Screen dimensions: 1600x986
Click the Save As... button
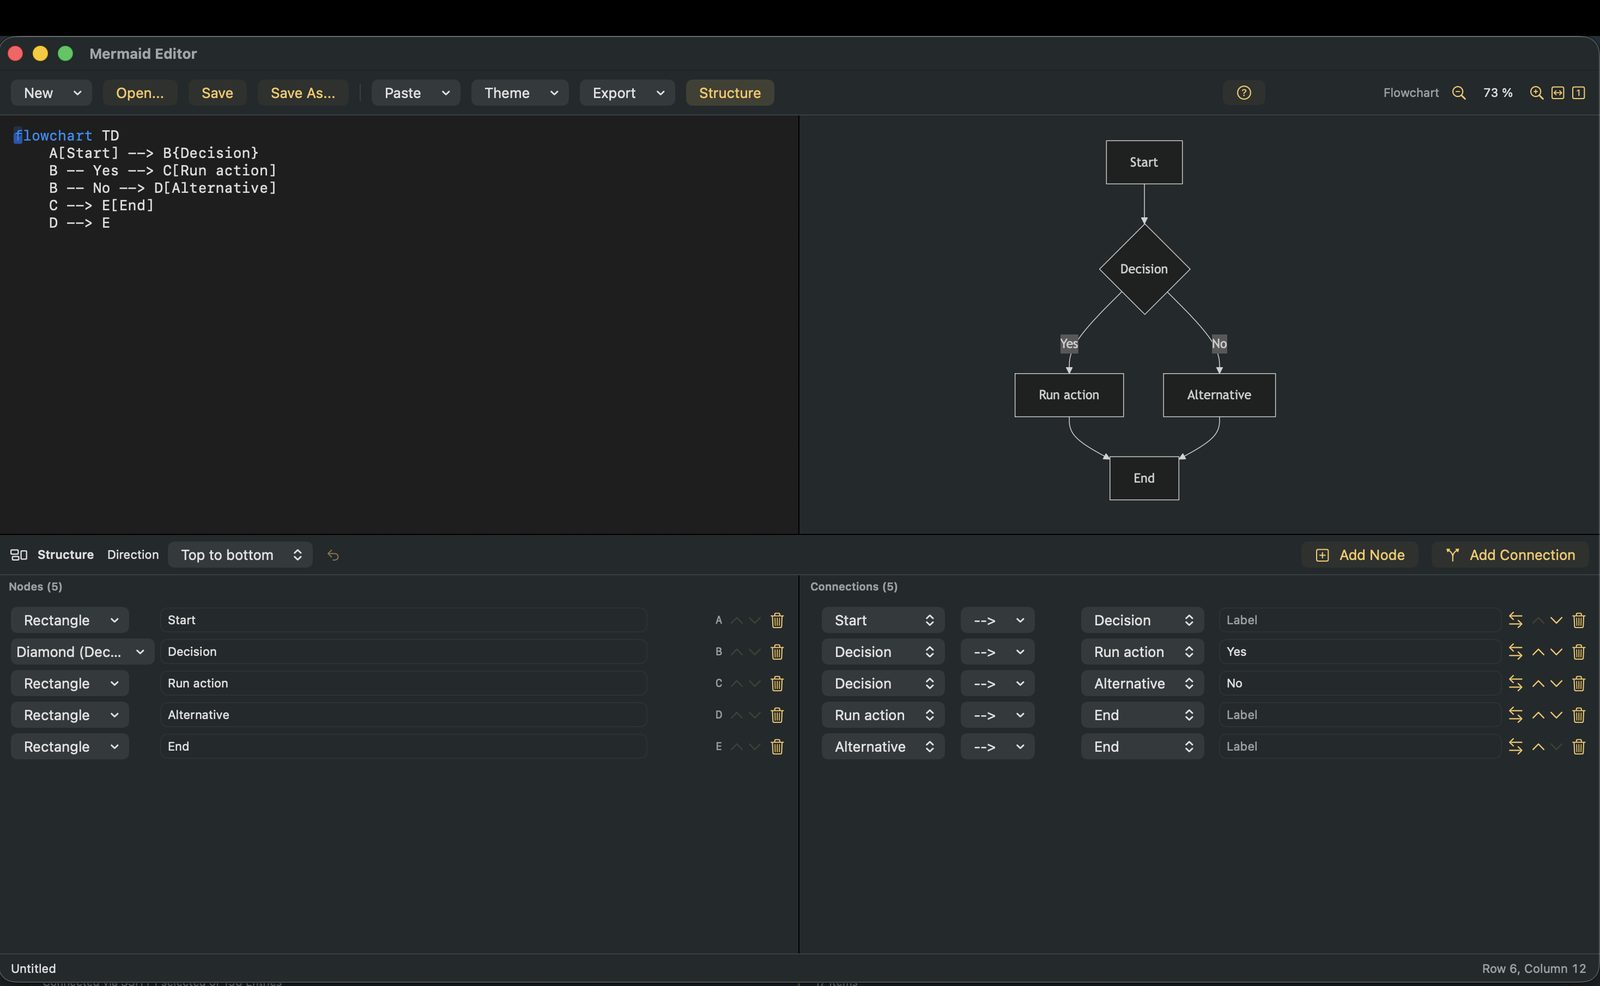pyautogui.click(x=303, y=93)
